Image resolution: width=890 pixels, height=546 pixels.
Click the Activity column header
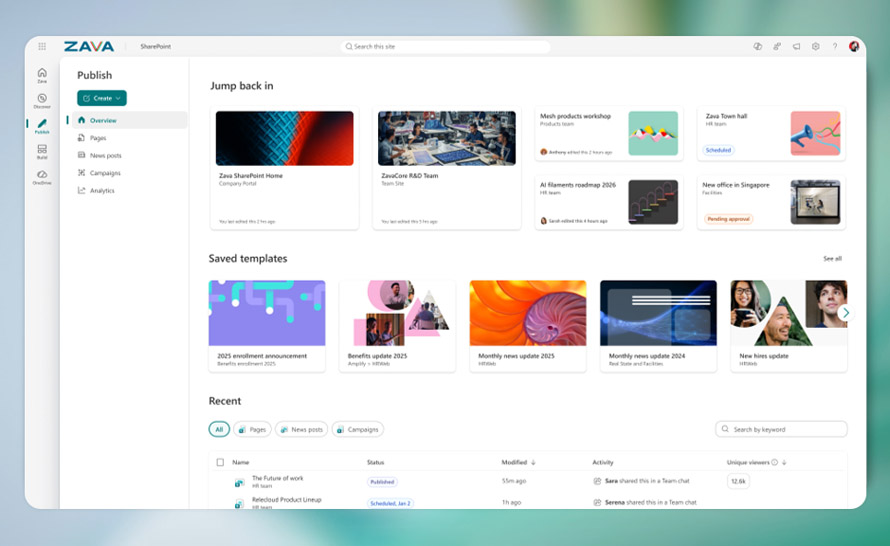[603, 462]
